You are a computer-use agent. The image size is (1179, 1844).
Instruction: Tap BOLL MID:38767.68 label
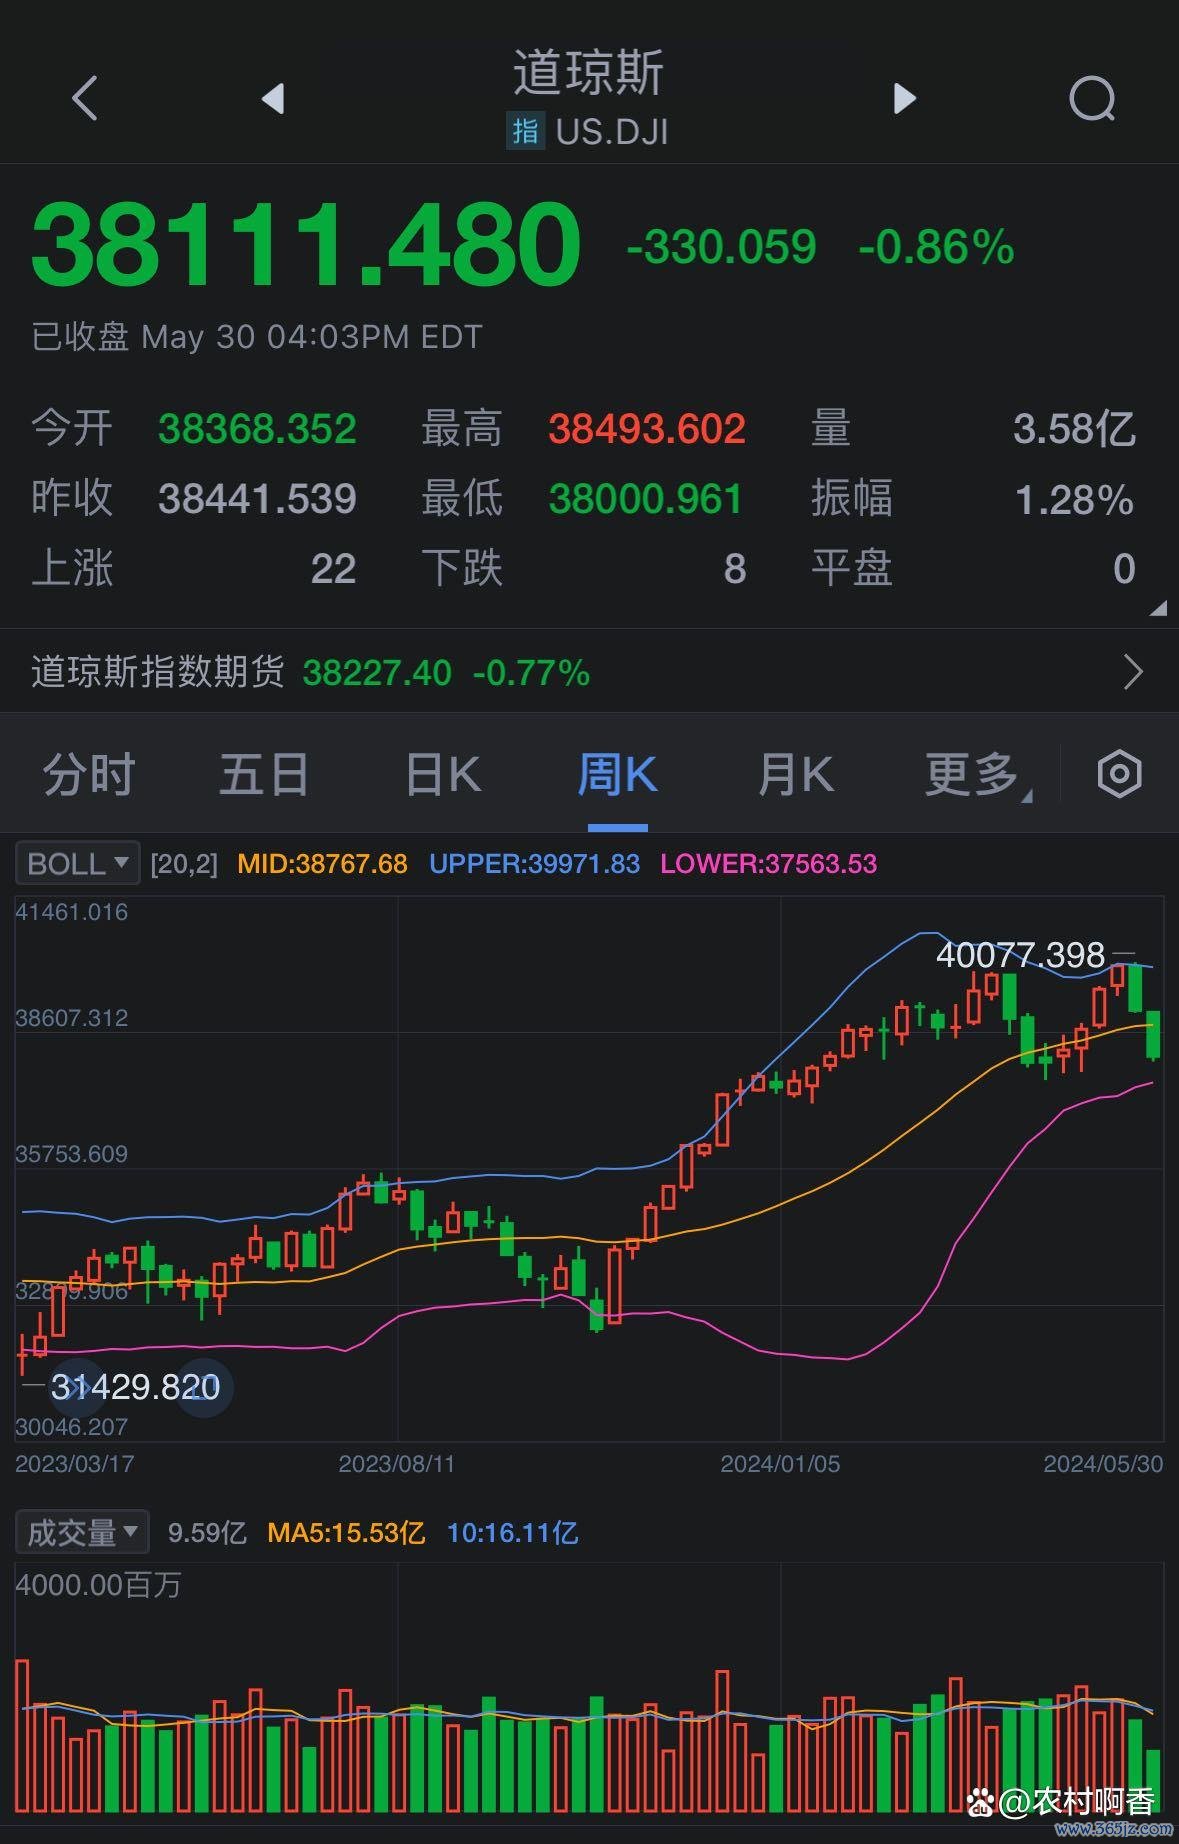322,863
